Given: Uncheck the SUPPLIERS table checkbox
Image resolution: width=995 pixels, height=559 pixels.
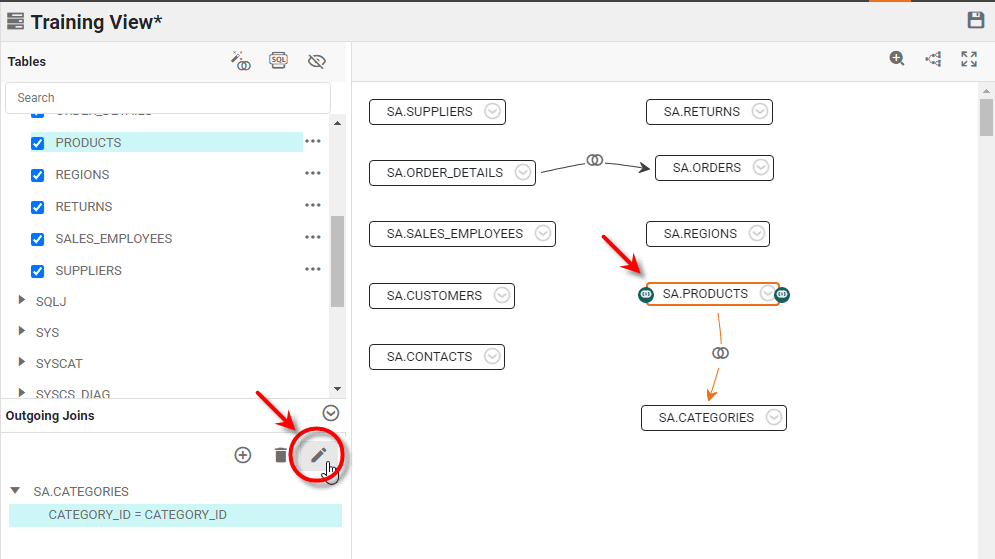Looking at the screenshot, I should click(x=38, y=271).
